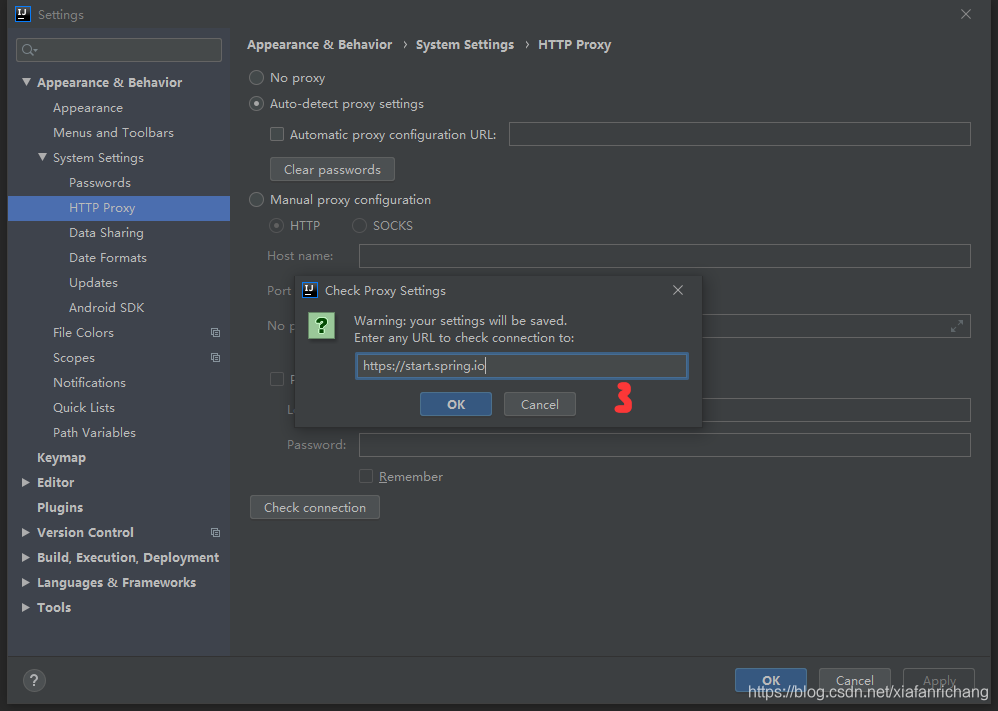
Task: Select the HTTP Proxy tree item
Action: [x=119, y=208]
